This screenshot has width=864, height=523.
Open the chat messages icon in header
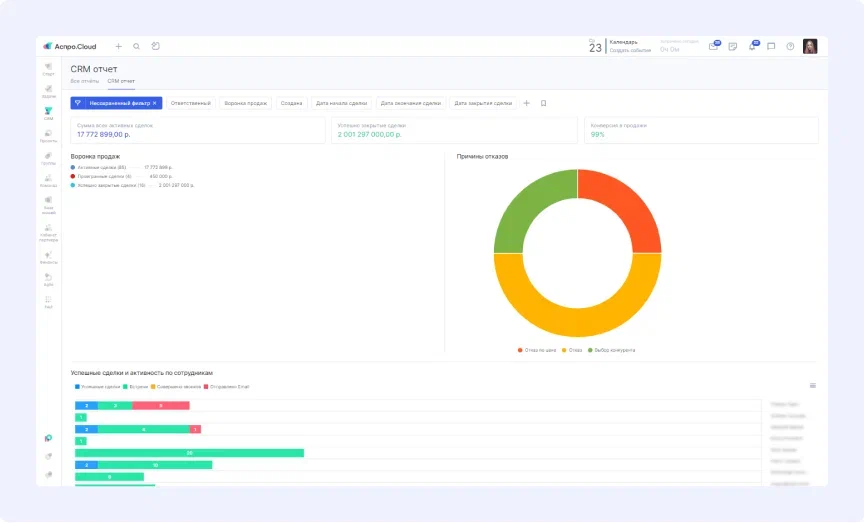pyautogui.click(x=771, y=46)
